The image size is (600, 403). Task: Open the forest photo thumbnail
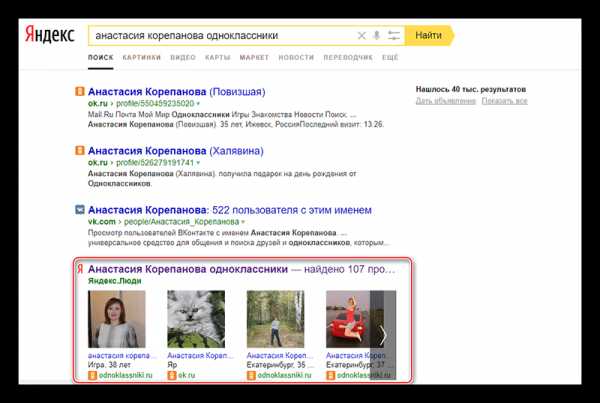tap(276, 319)
